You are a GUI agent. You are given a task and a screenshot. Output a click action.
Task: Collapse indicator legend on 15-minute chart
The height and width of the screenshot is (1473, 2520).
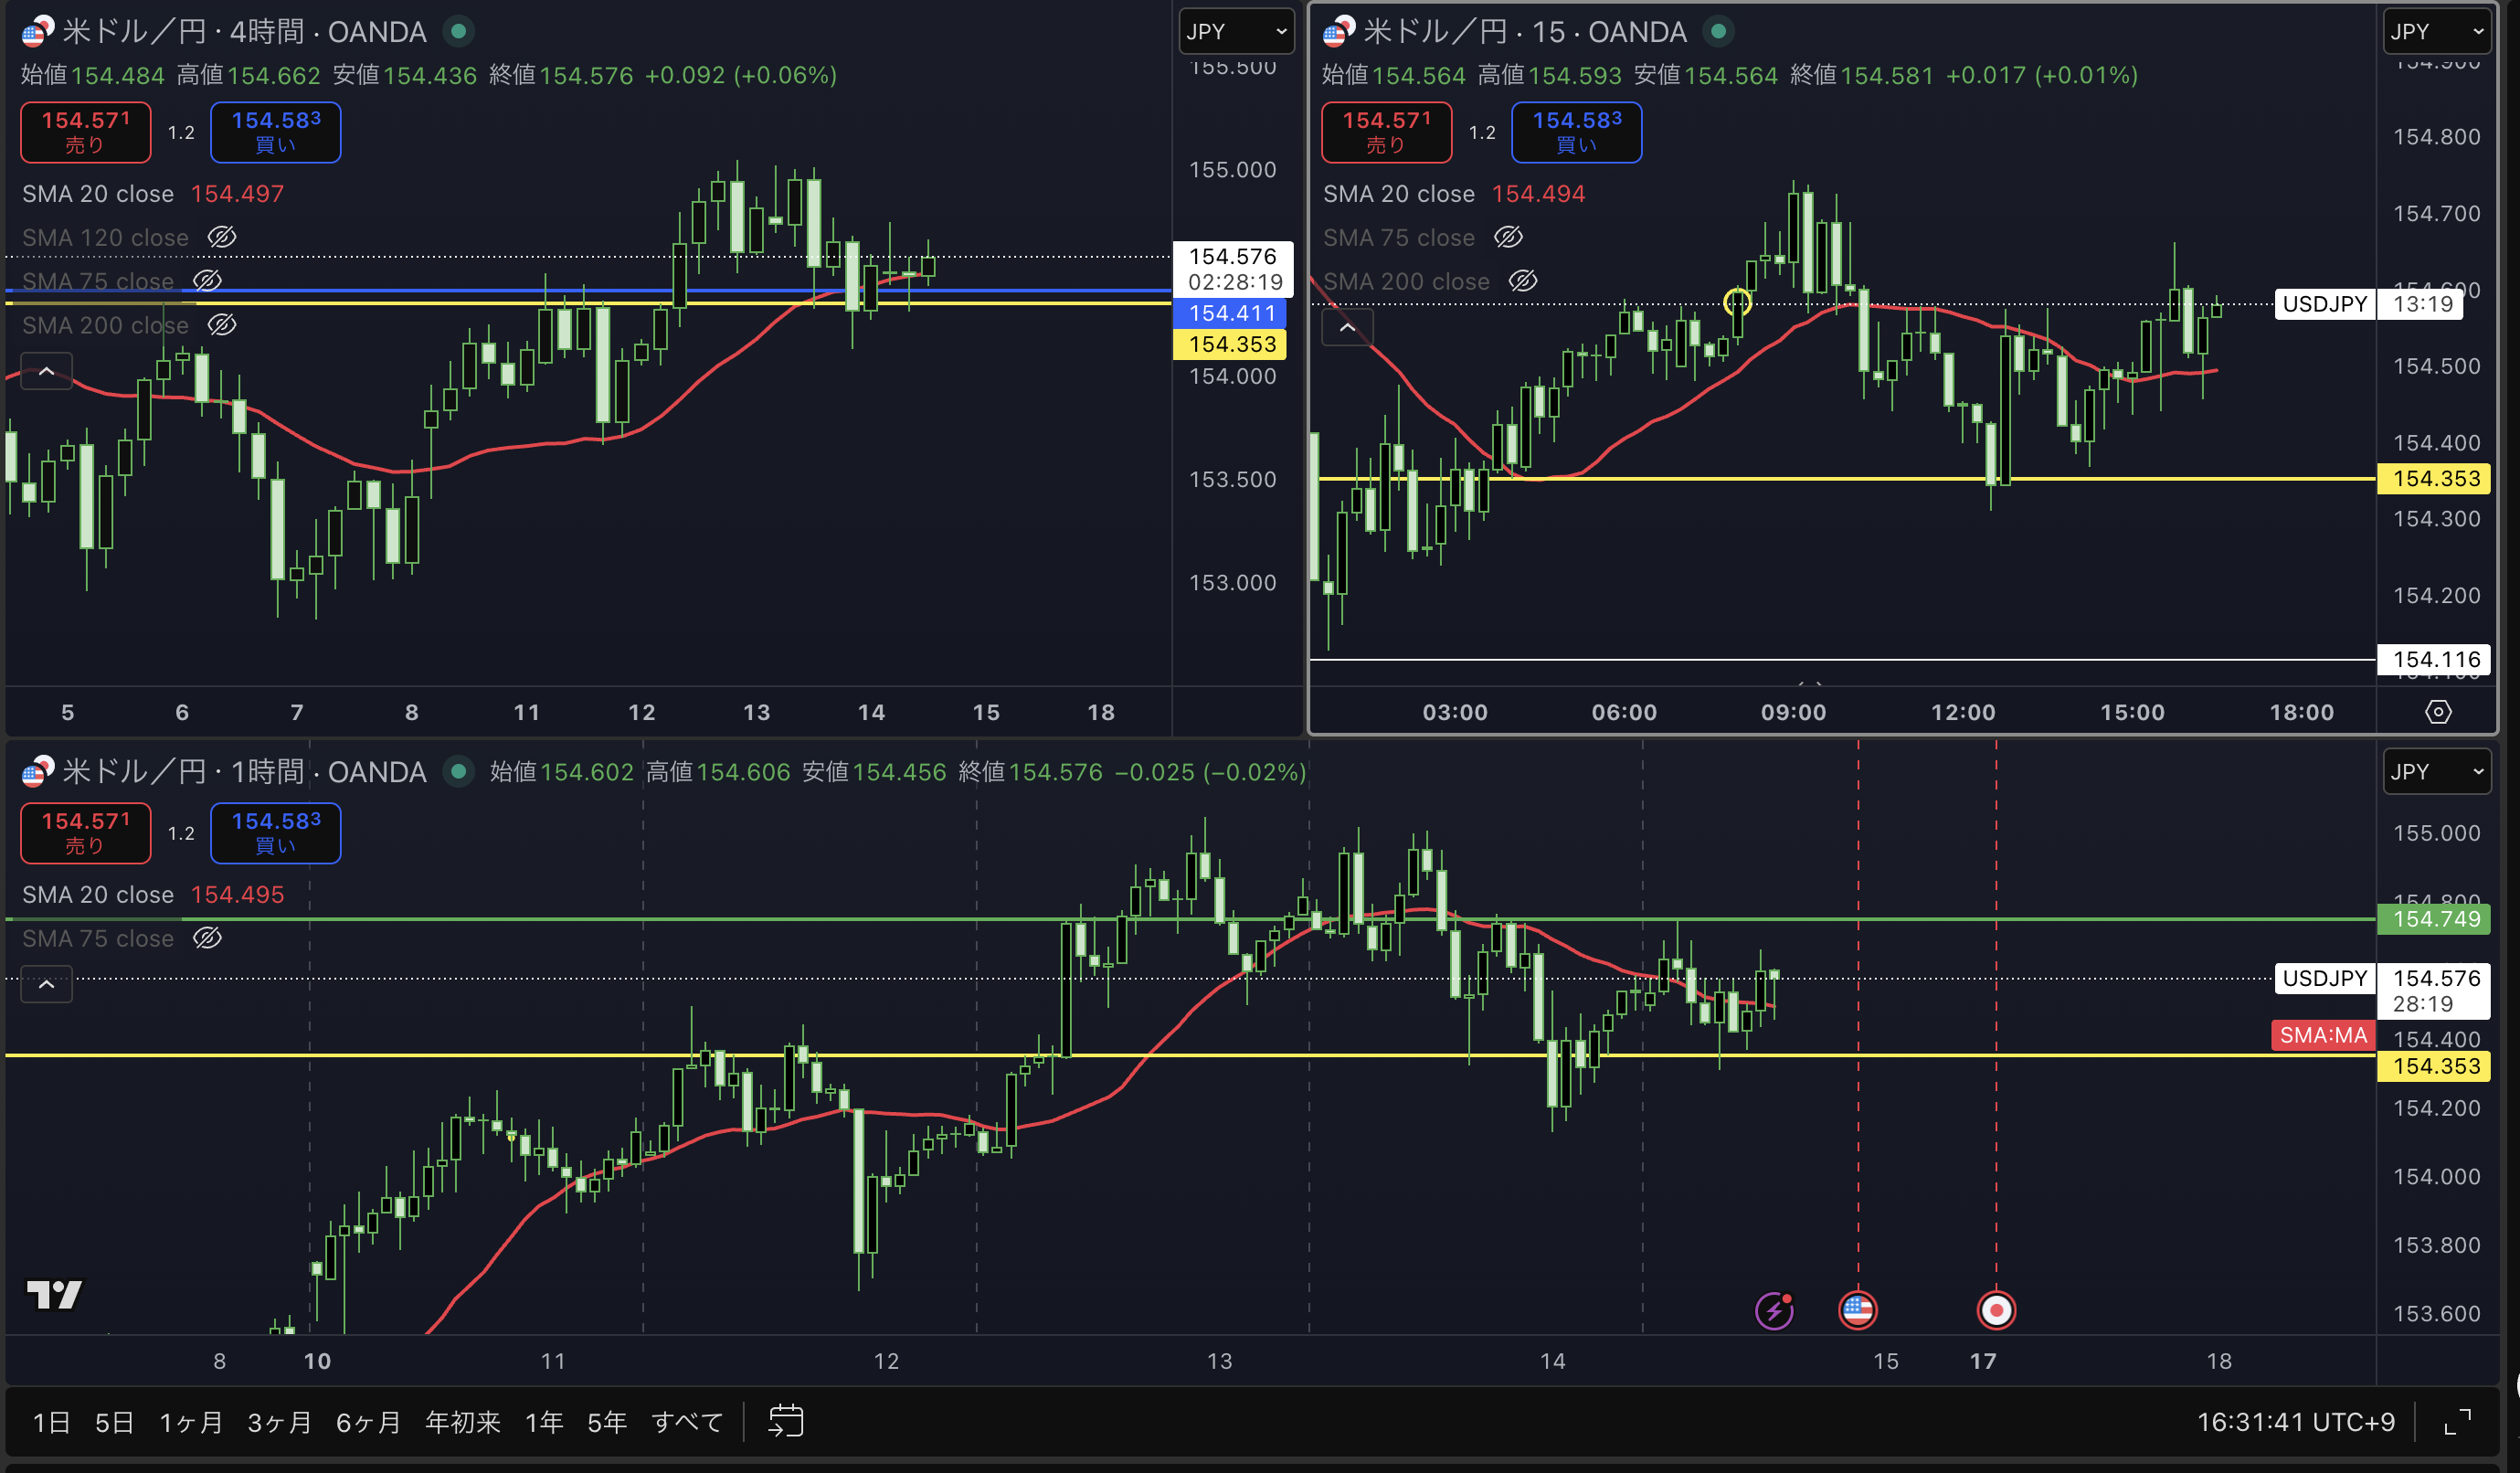1347,327
